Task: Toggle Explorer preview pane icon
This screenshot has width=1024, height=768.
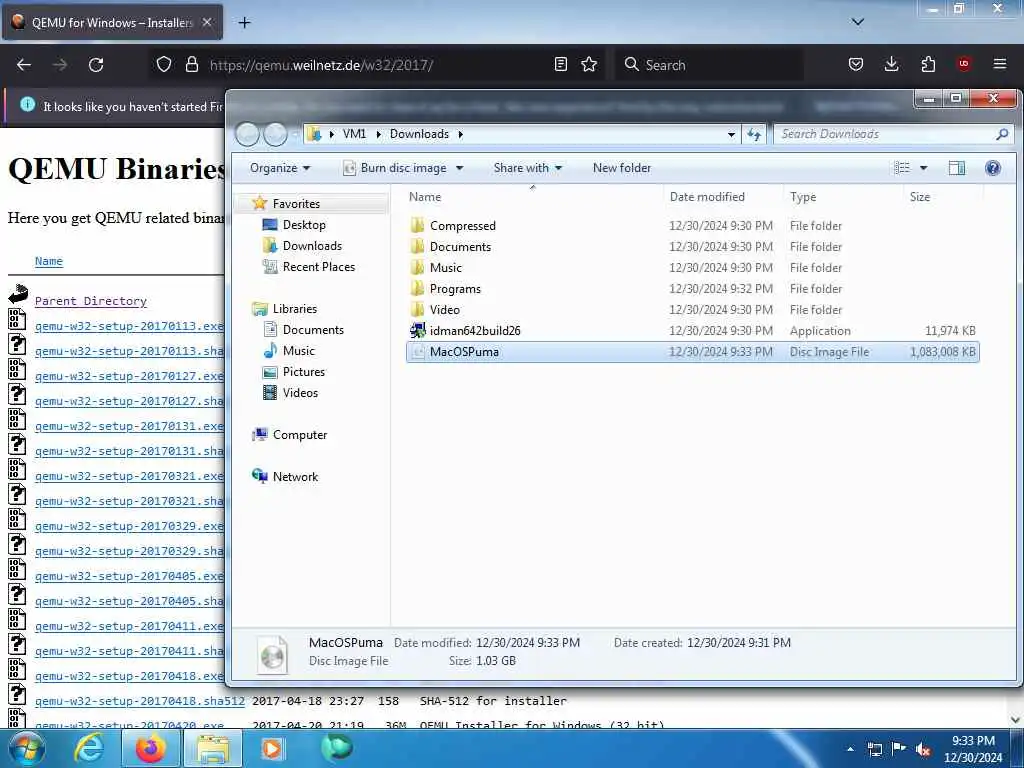Action: 957,168
